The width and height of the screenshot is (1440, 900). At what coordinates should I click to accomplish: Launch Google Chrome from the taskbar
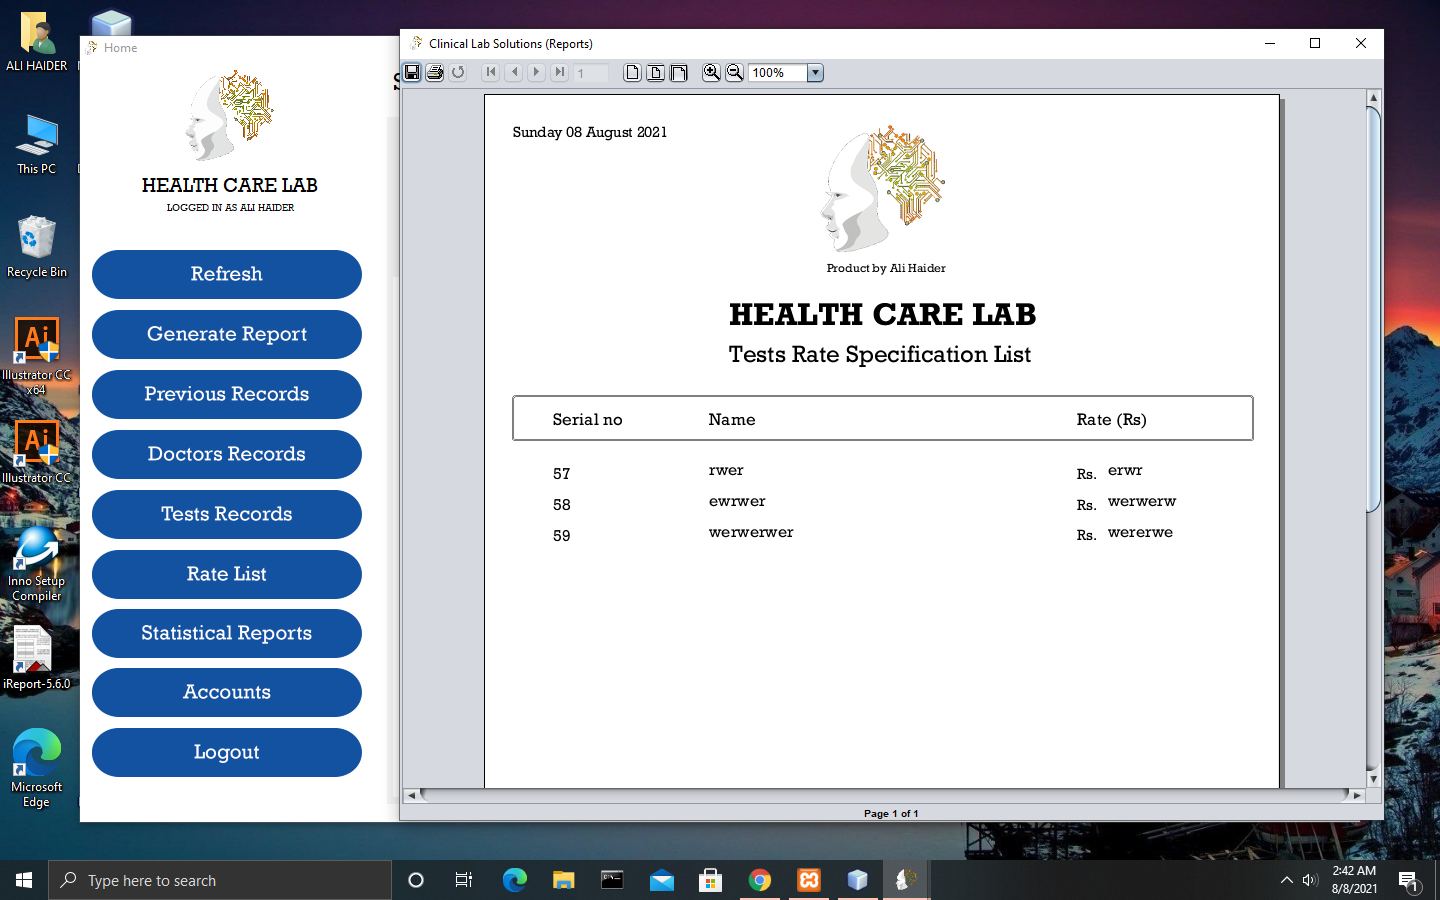pos(759,881)
